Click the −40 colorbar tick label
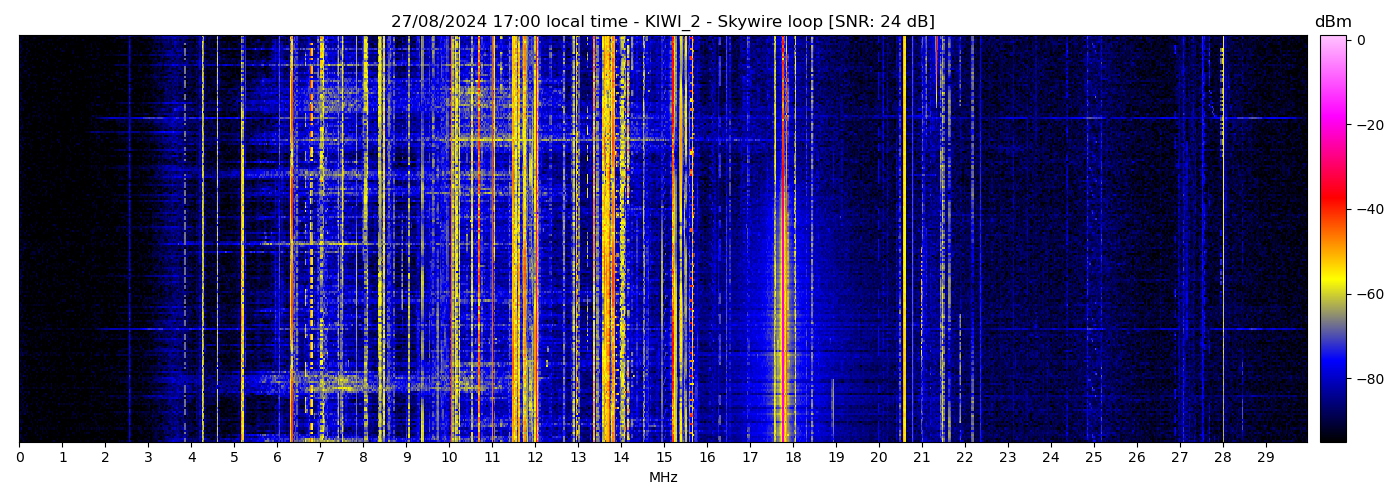Viewport: 1400px width, 500px height. pos(1367,210)
